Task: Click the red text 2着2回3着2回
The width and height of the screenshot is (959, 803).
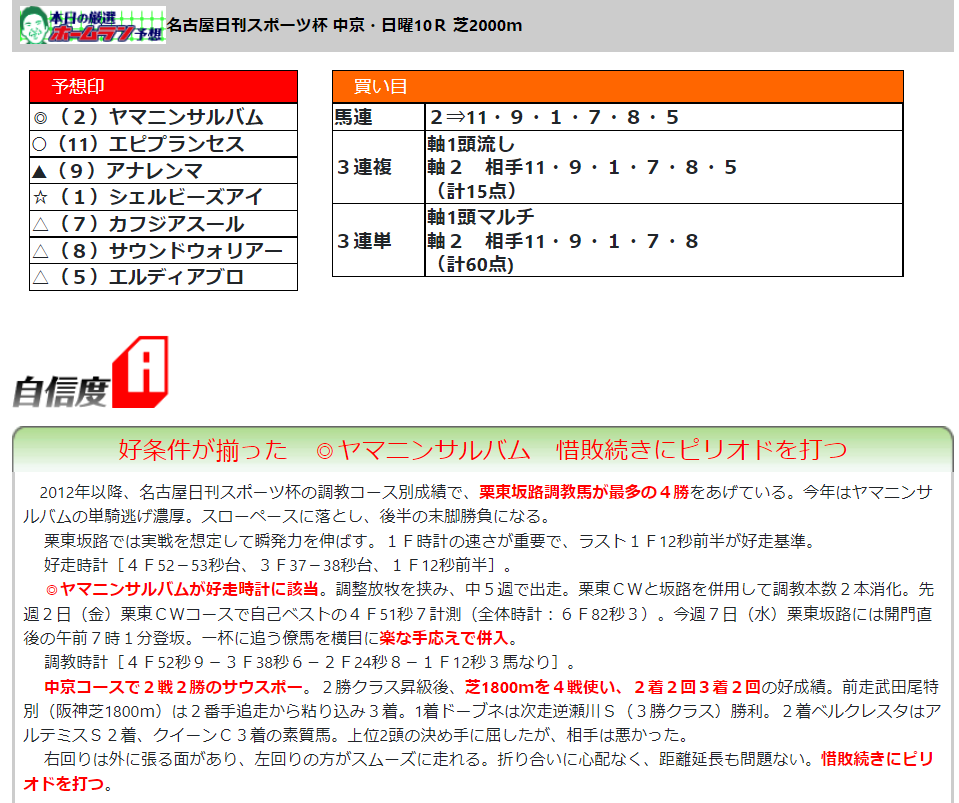Action: pos(697,687)
